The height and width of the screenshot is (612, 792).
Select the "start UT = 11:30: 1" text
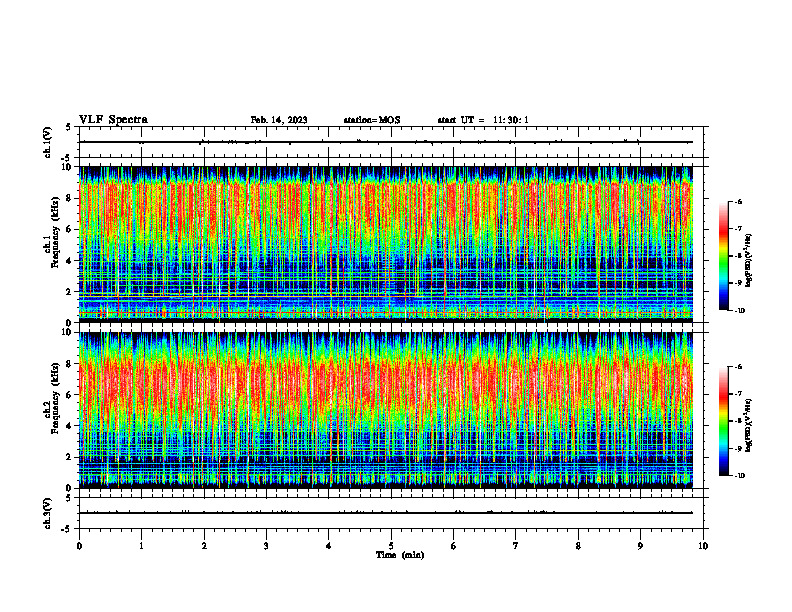click(x=483, y=120)
